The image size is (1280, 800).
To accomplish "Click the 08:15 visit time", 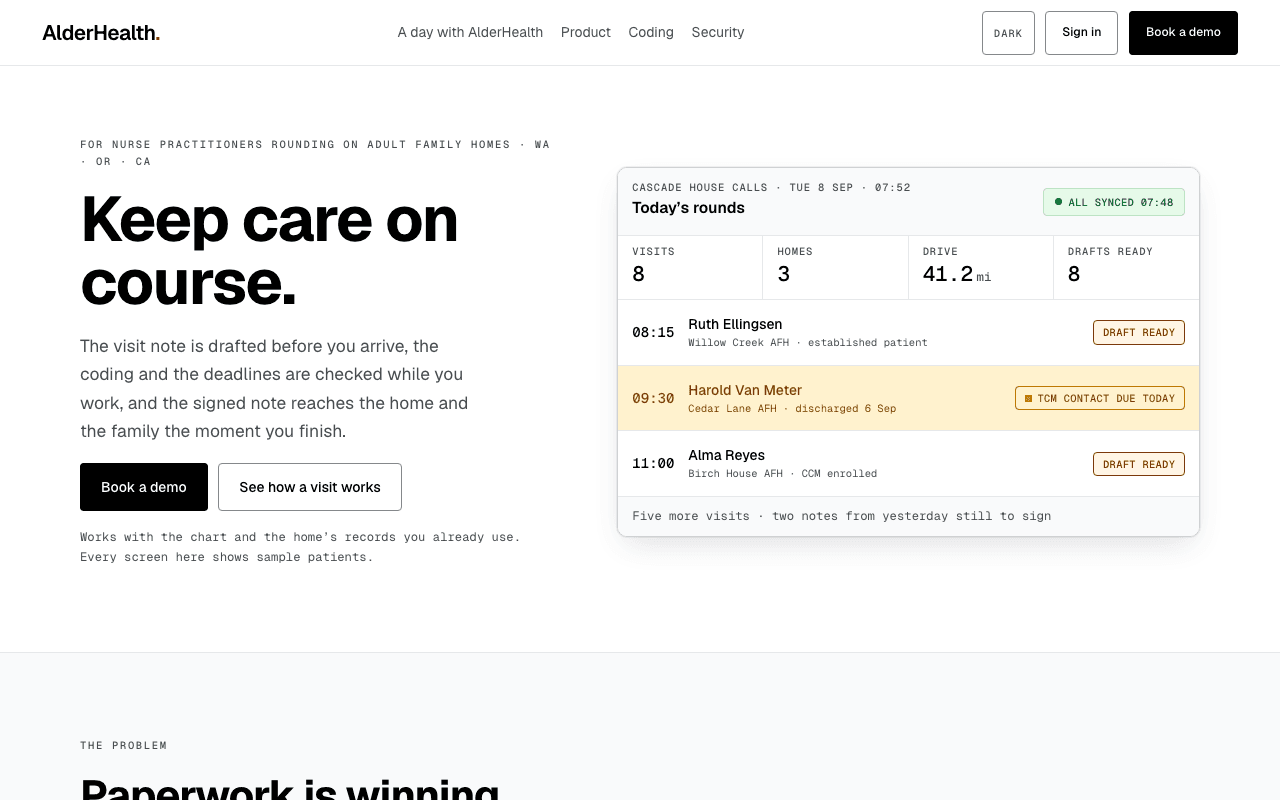I will 653,332.
